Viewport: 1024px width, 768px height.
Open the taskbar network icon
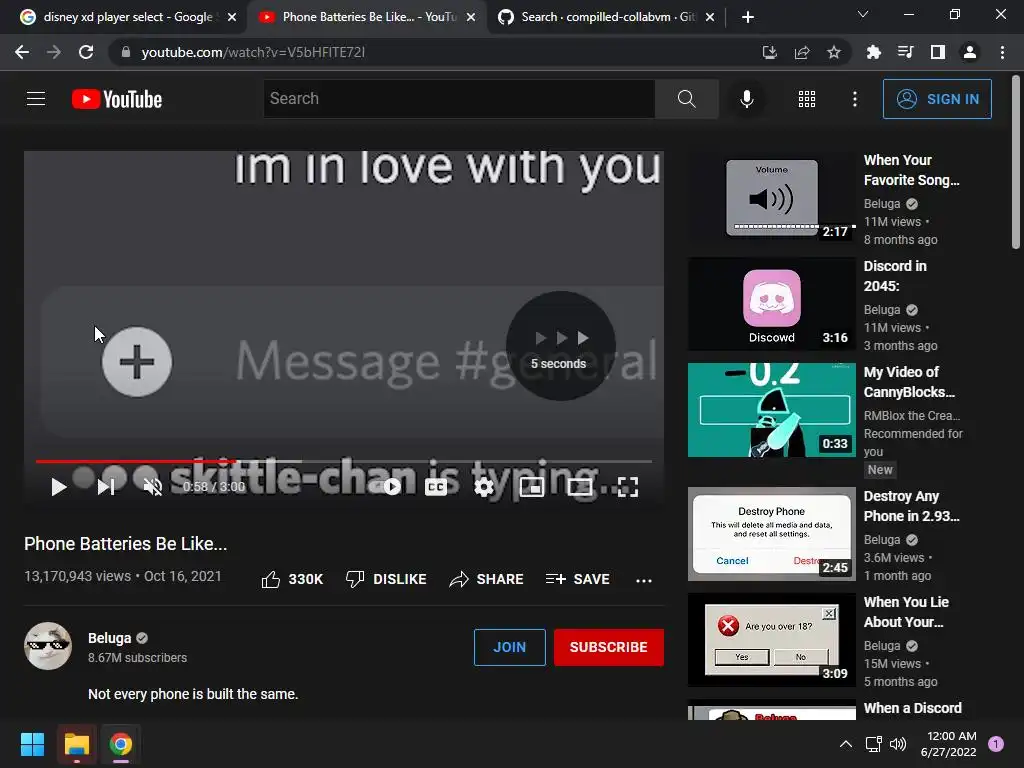[x=873, y=744]
